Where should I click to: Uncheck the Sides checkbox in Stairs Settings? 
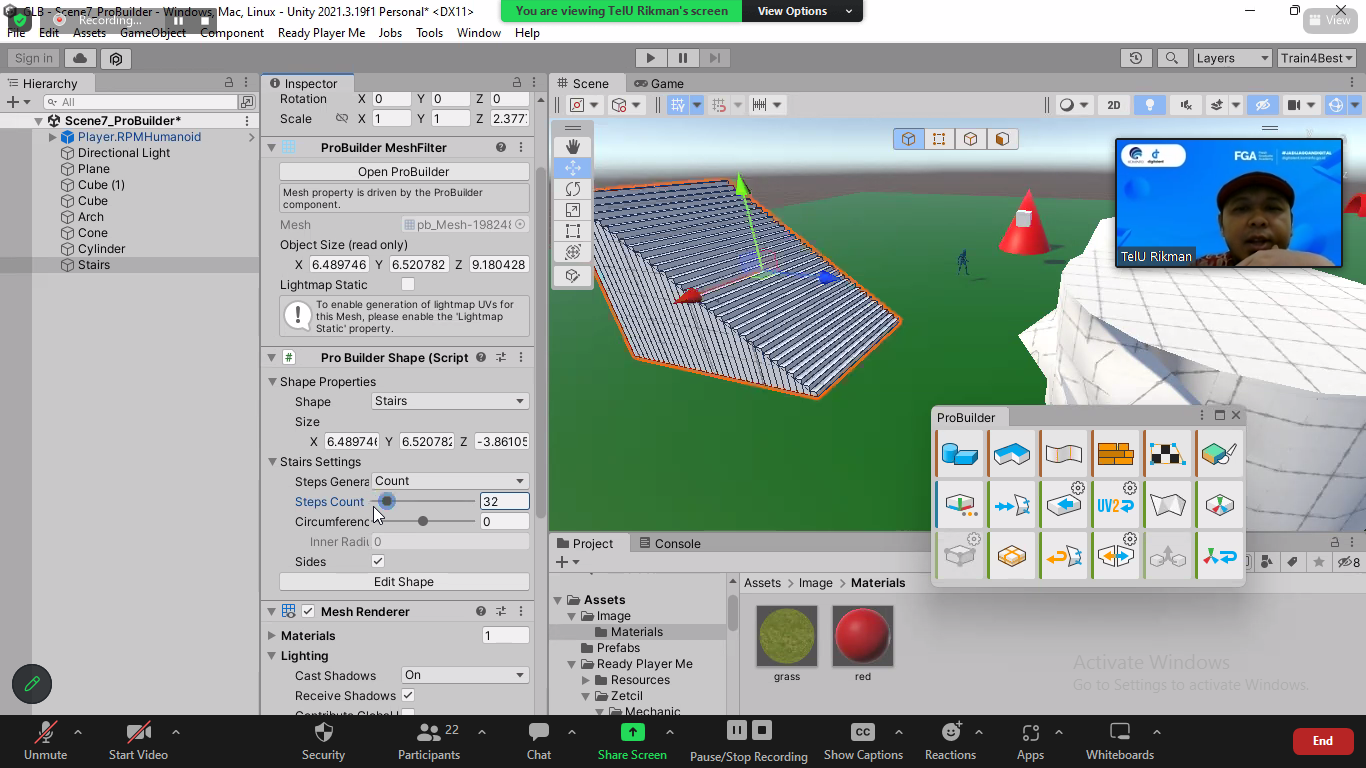[378, 562]
